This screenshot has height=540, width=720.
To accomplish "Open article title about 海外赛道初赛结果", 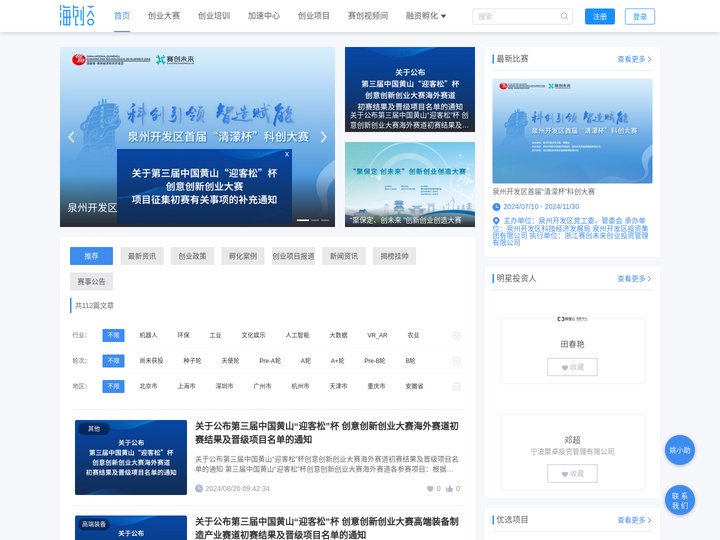I will [326, 433].
